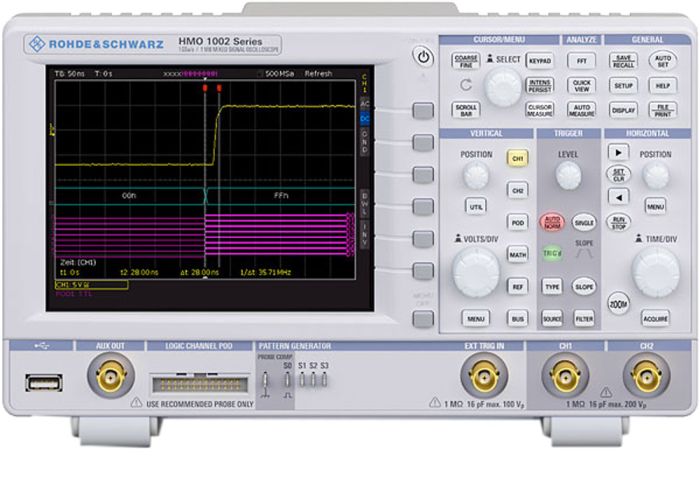Select the MATH channel button

coord(517,254)
